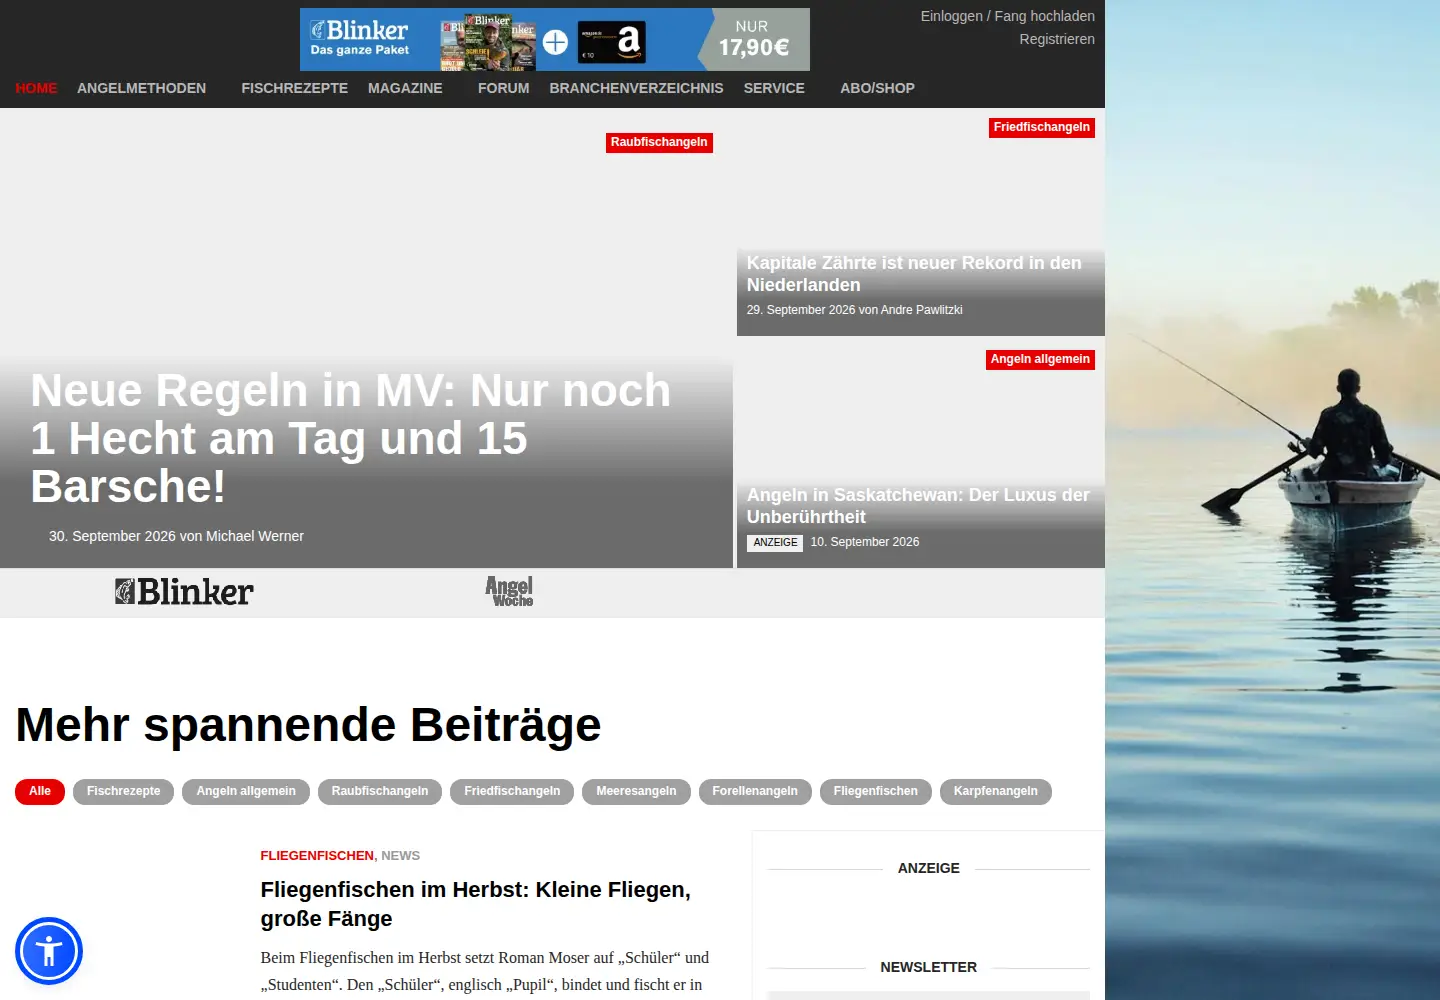Click the Raubfischangeln category tag
1440x1000 pixels.
pyautogui.click(x=659, y=142)
